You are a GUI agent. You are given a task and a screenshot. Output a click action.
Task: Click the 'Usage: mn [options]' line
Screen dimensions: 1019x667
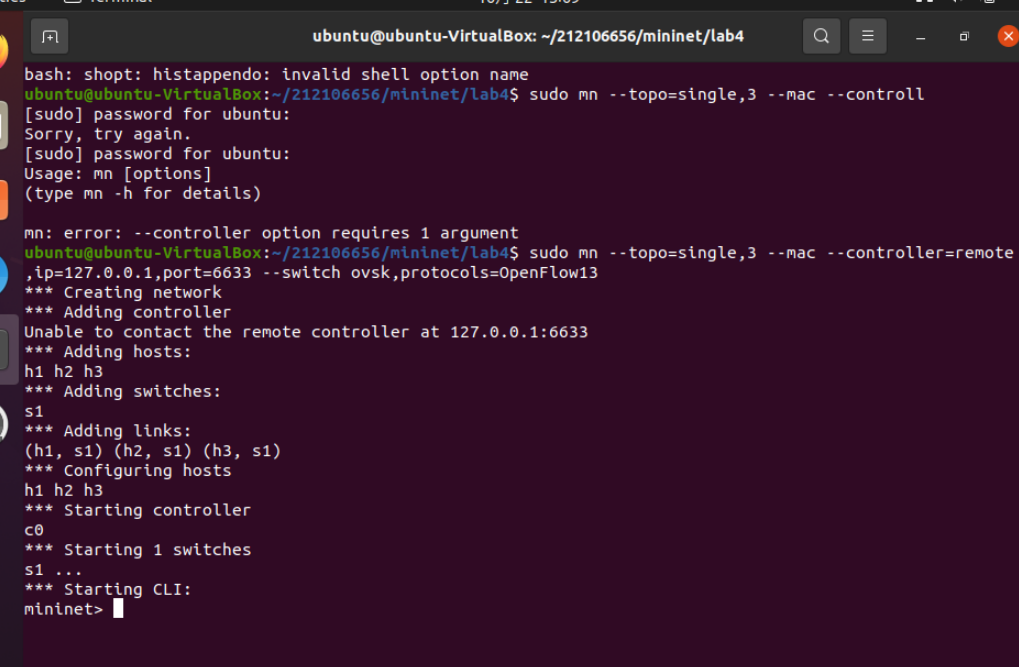coord(118,174)
